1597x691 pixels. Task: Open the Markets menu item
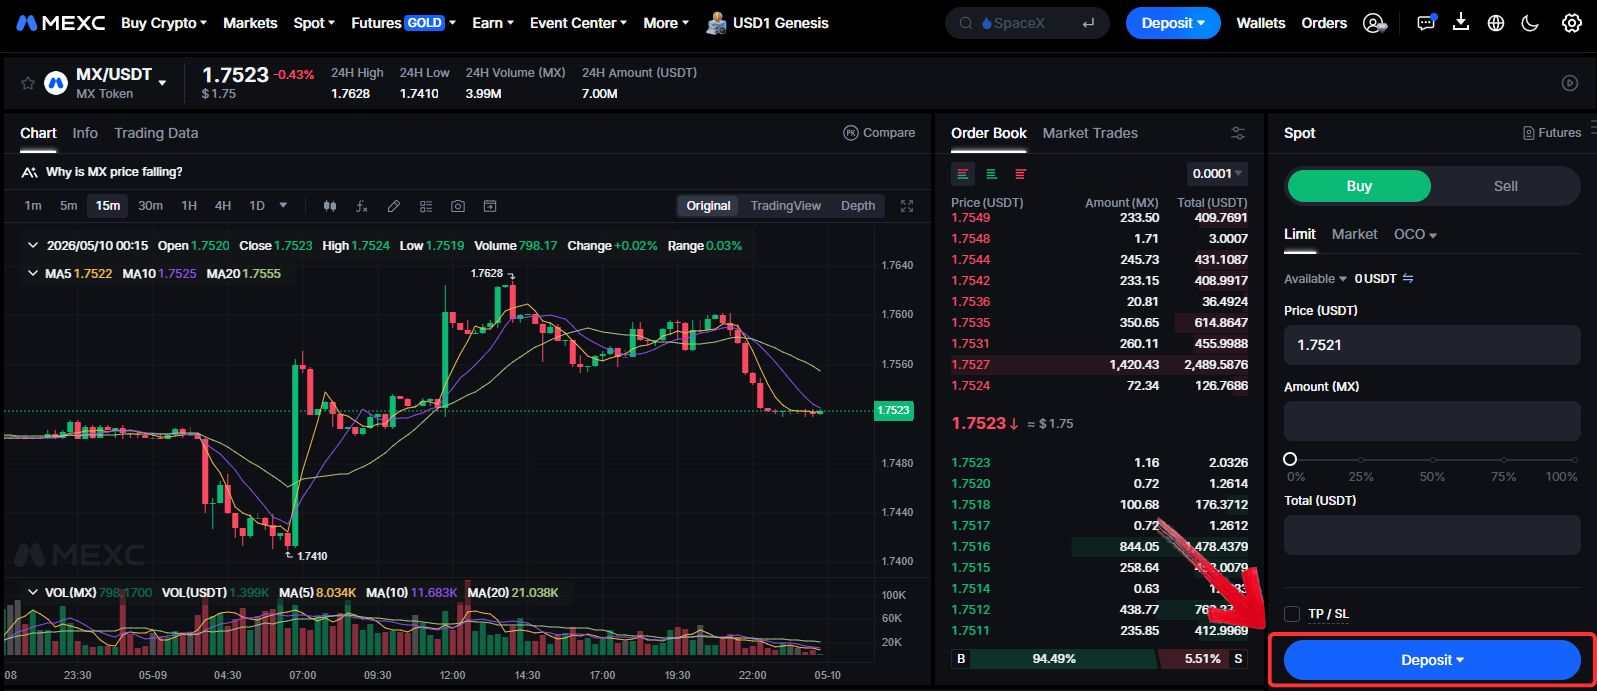(x=250, y=23)
